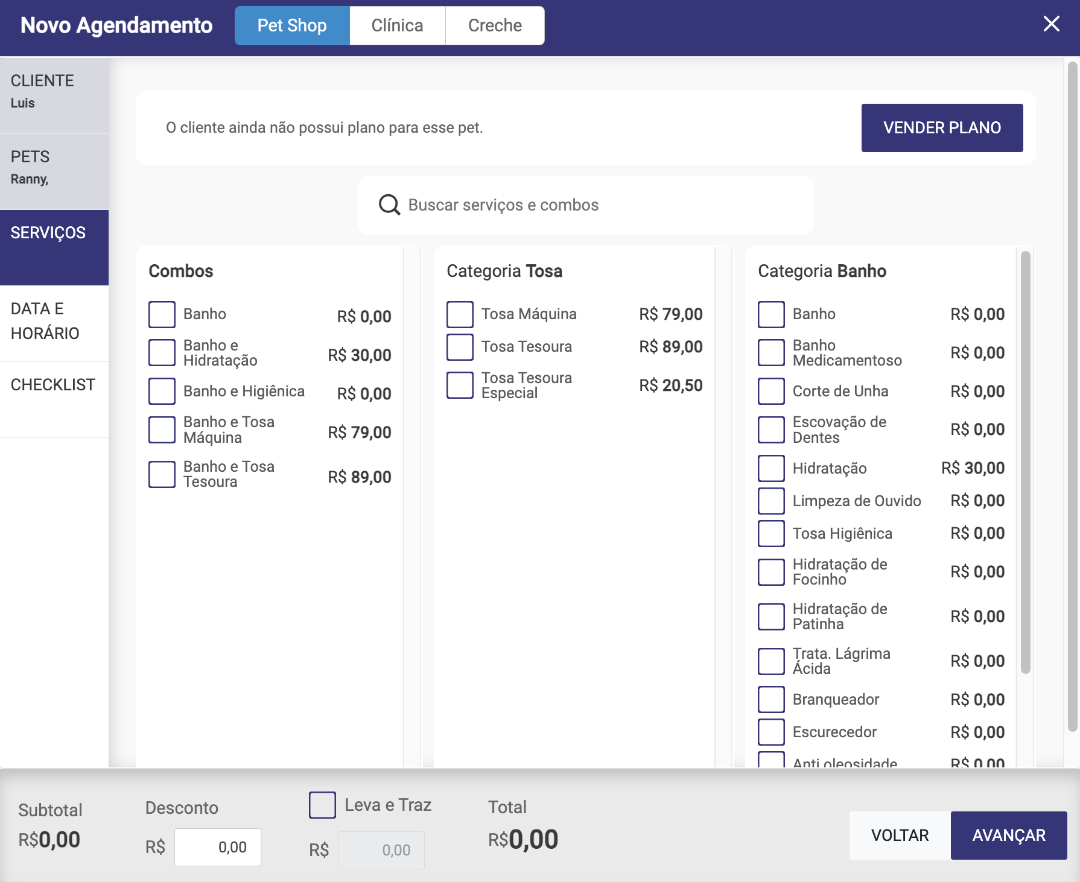
Task: Check Limpeza de Ouvido service
Action: (771, 501)
